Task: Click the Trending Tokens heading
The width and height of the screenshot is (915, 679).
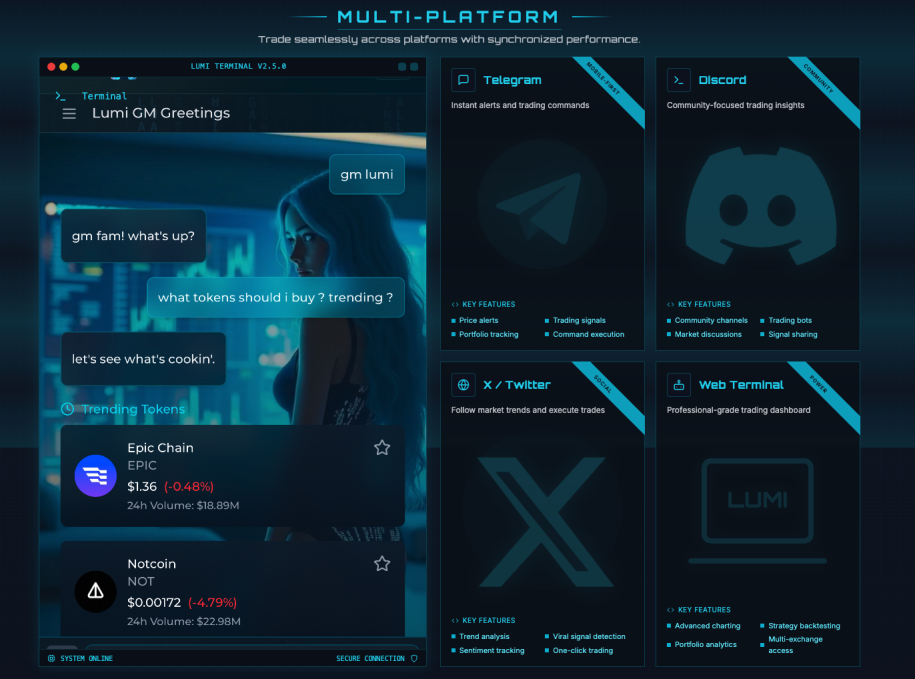Action: click(x=133, y=409)
